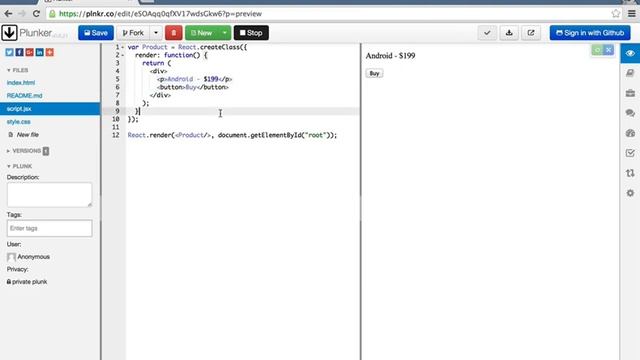Image resolution: width=640 pixels, height=360 pixels.
Task: Click the New plunk button
Action: click(x=202, y=33)
